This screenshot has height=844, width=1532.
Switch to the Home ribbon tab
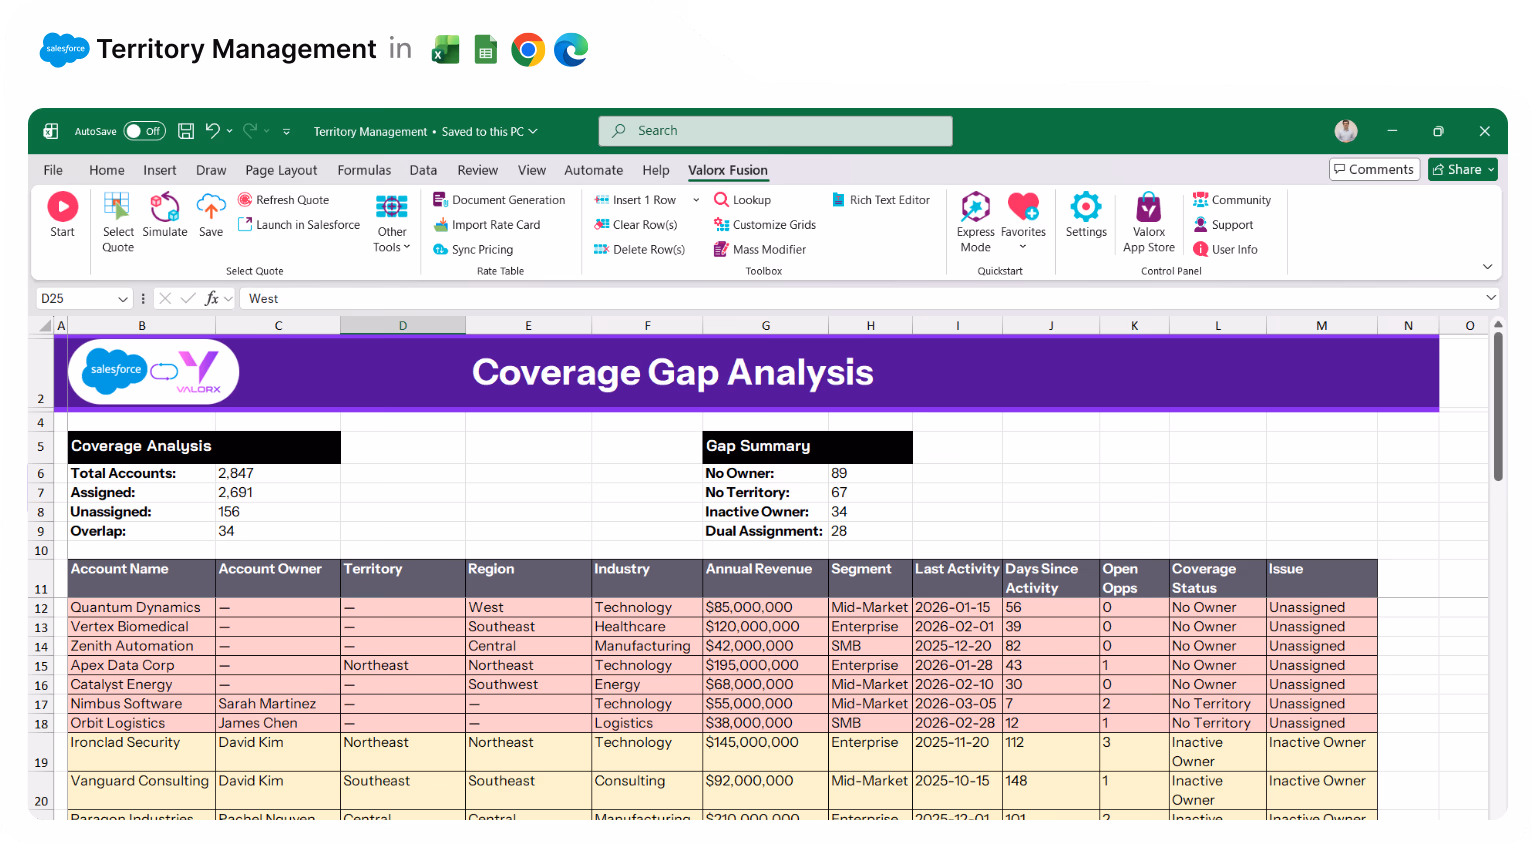point(106,170)
